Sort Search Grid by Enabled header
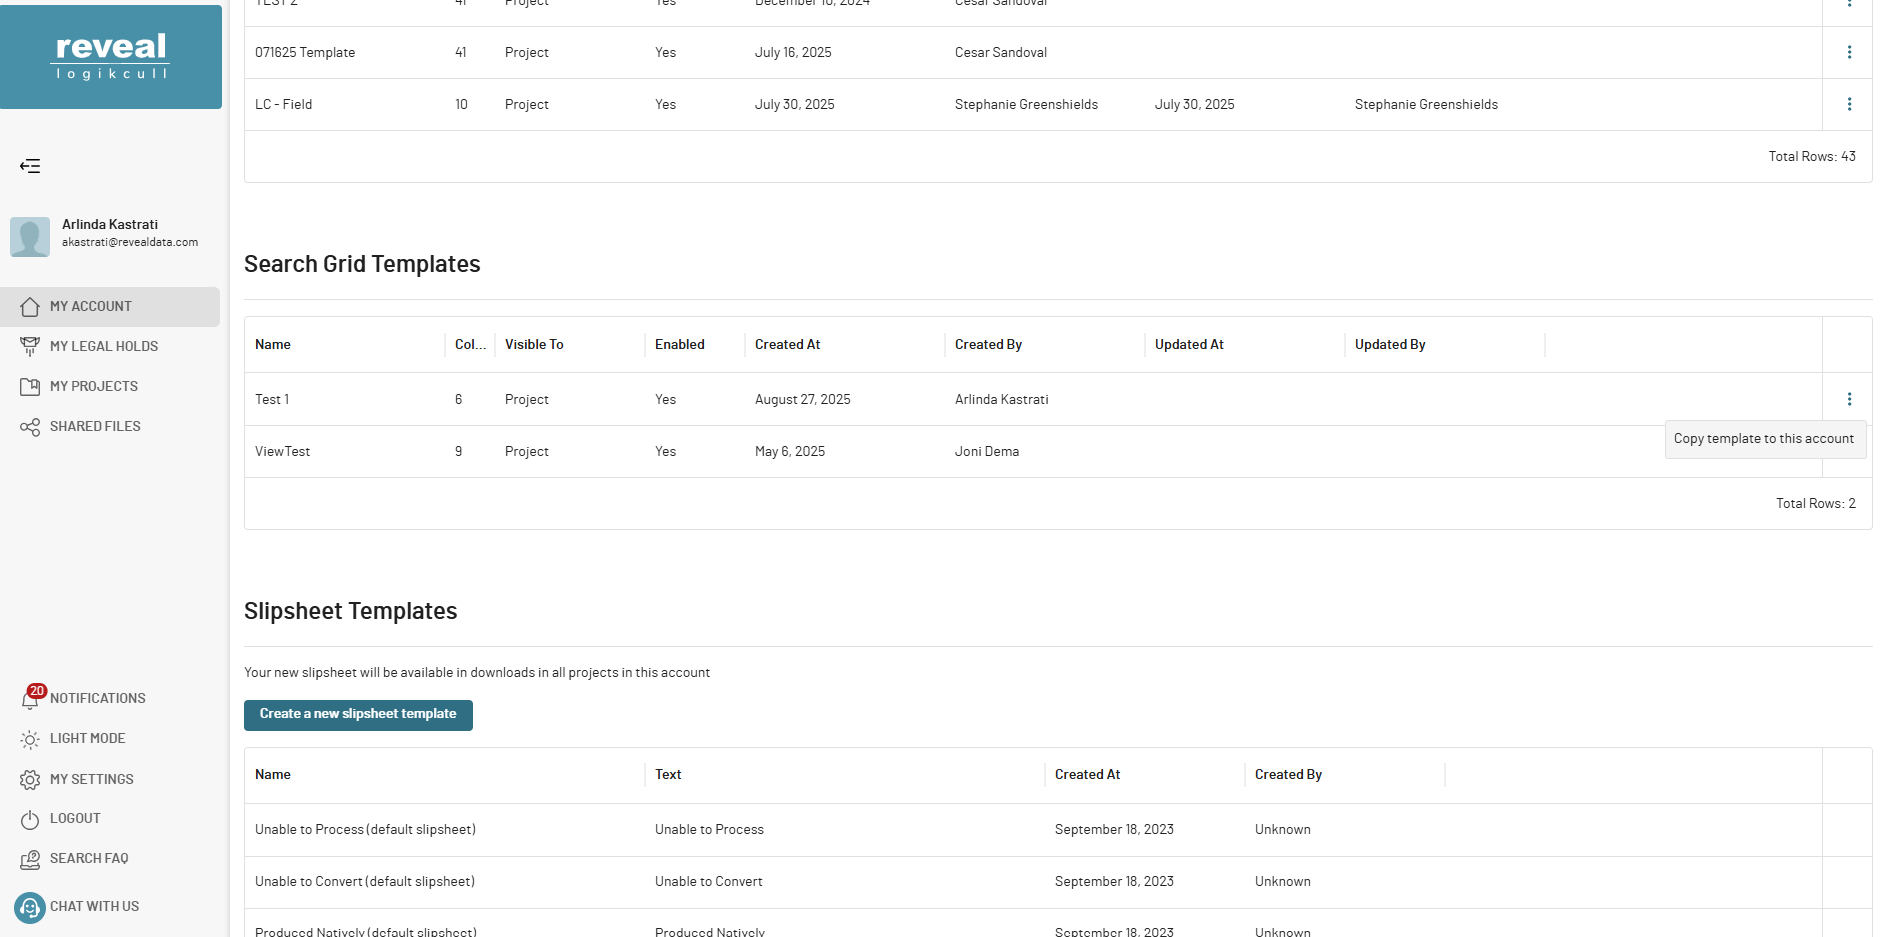 click(x=680, y=345)
